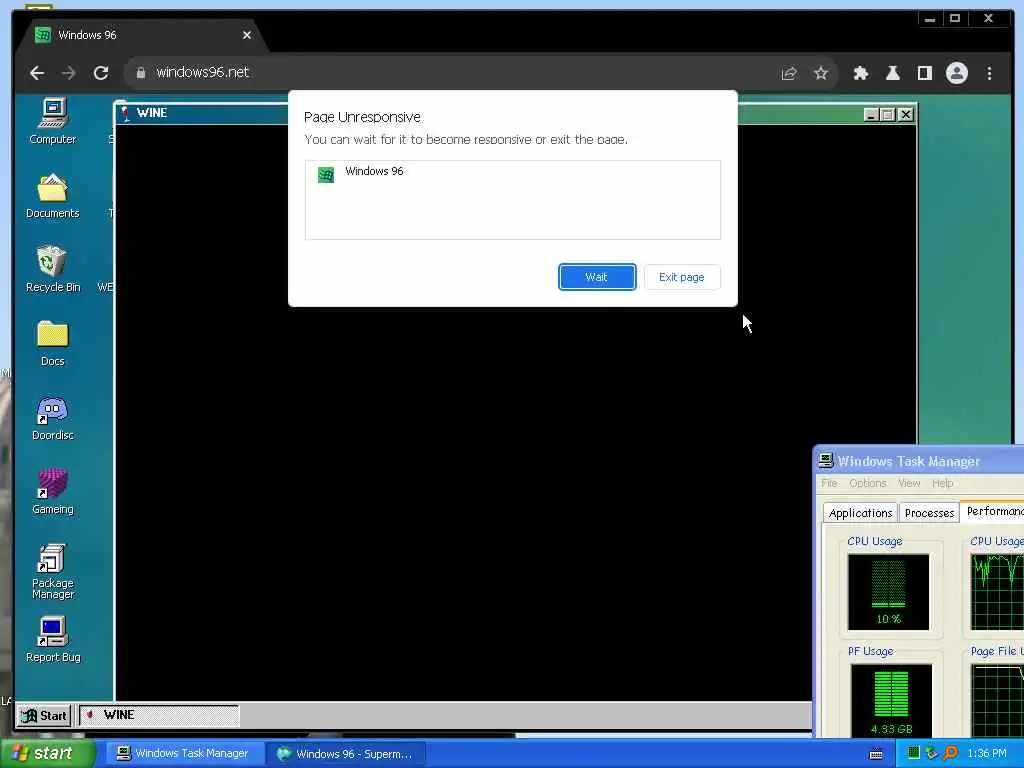Click the browser Back arrow

click(37, 73)
